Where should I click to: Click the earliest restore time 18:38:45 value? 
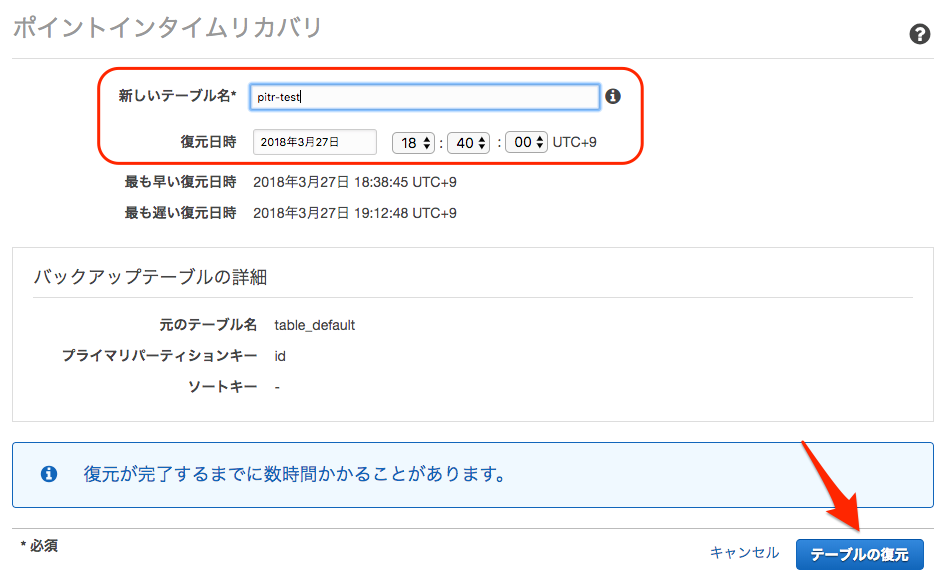point(354,182)
